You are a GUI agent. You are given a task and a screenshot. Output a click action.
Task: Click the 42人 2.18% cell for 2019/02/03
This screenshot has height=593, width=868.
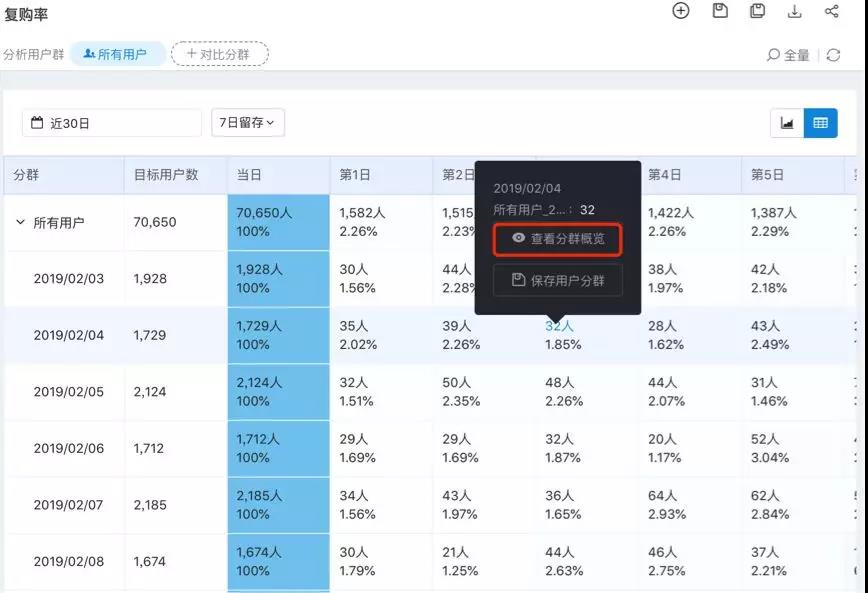793,279
